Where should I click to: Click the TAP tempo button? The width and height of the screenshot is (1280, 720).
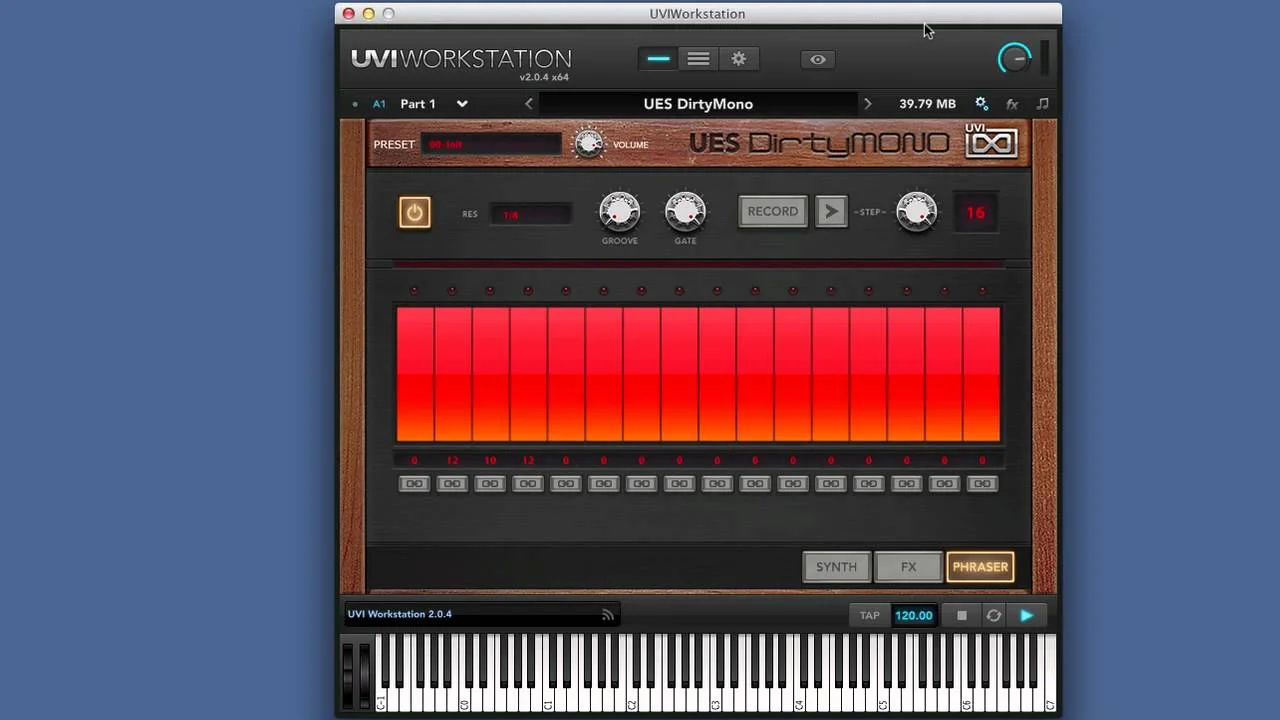(x=869, y=615)
